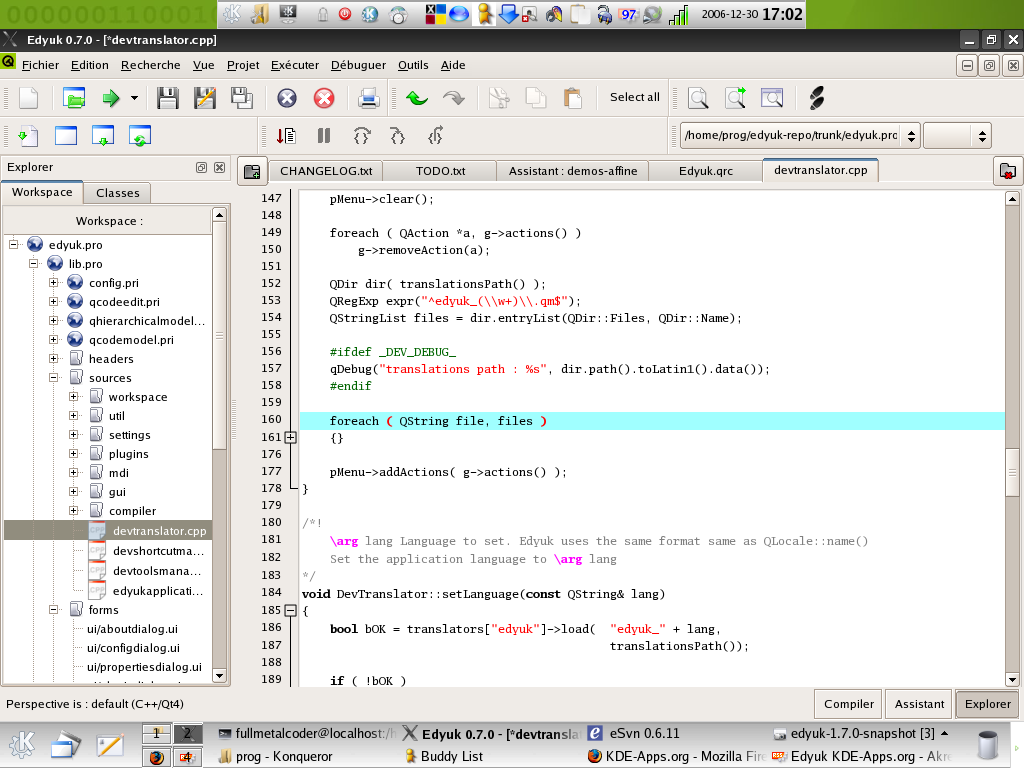
Task: Open a file with the folder icon
Action: tap(74, 98)
